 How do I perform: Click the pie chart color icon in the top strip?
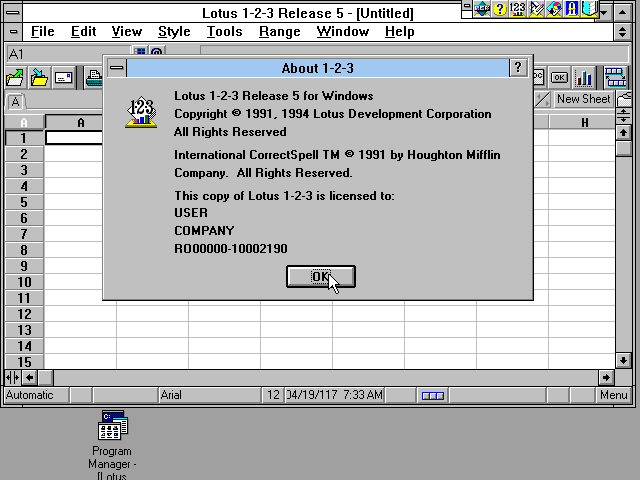pyautogui.click(x=554, y=9)
